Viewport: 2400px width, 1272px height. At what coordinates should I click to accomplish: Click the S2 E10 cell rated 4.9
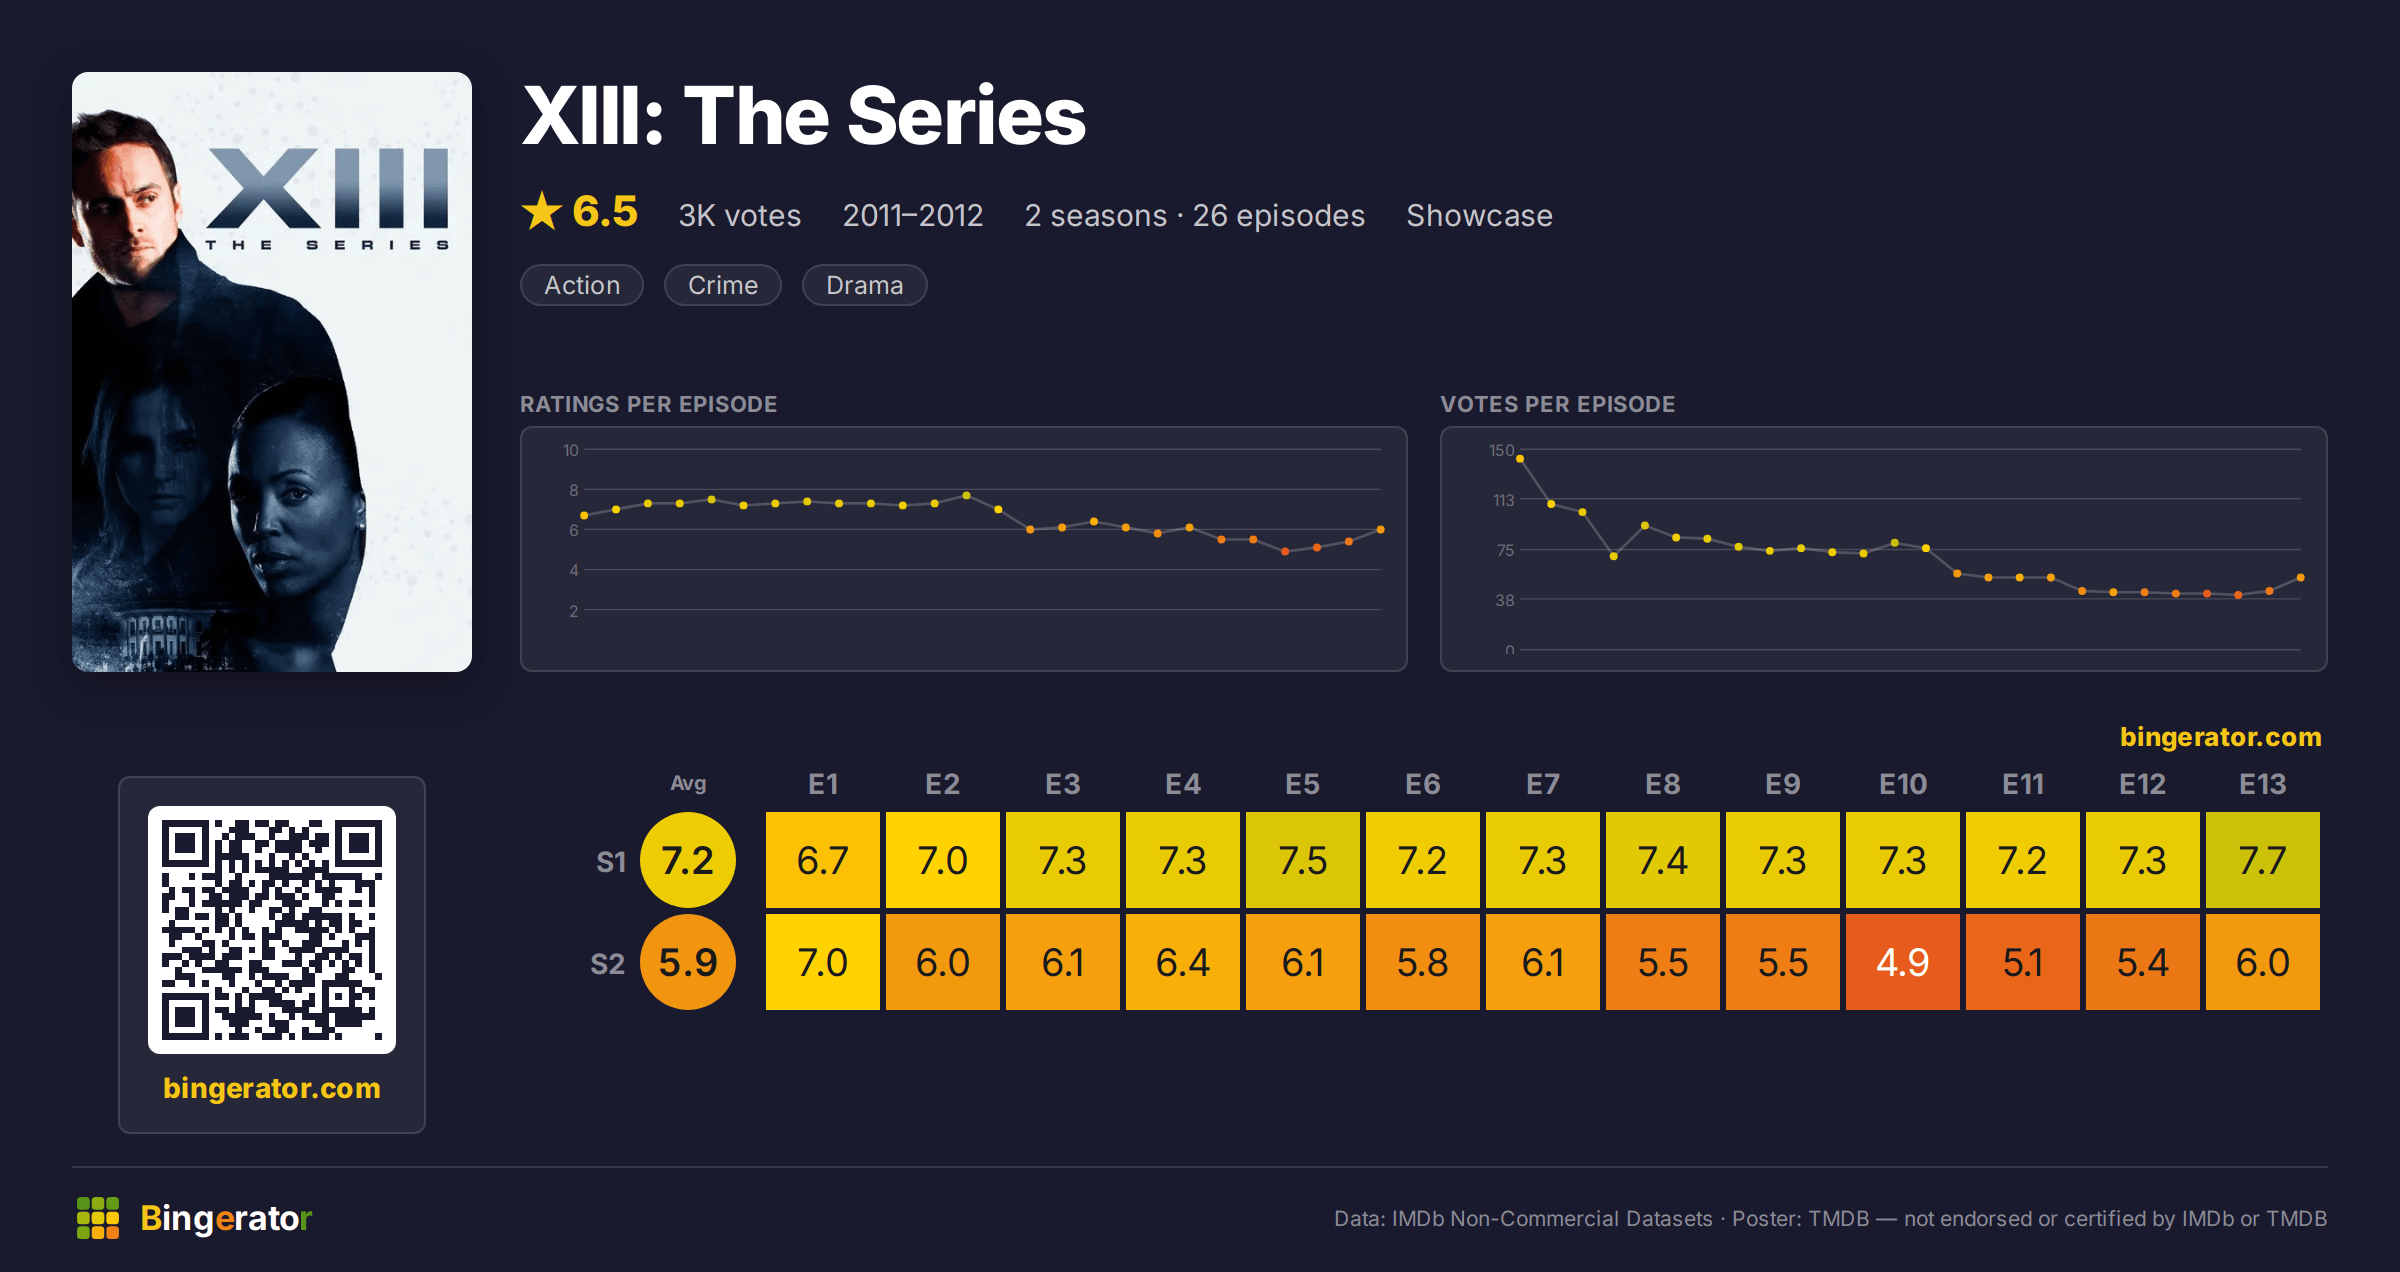pyautogui.click(x=1903, y=962)
